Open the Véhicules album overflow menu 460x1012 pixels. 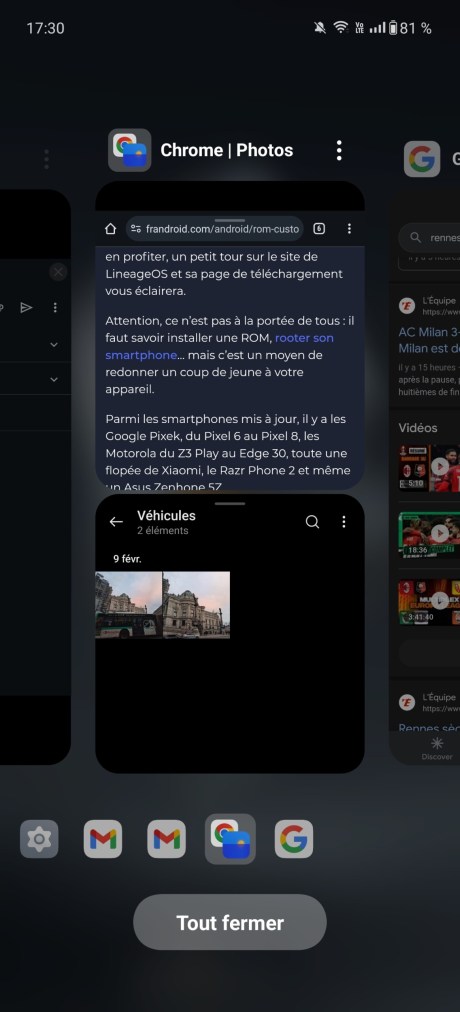pos(344,522)
